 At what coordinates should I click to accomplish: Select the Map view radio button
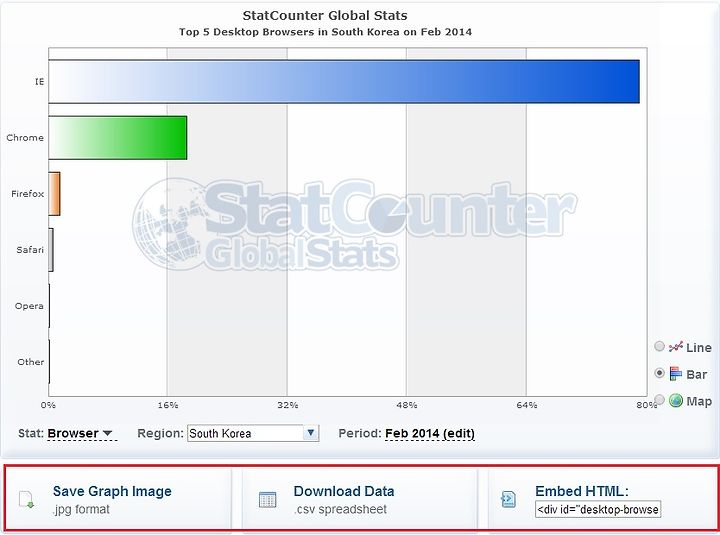pos(659,400)
